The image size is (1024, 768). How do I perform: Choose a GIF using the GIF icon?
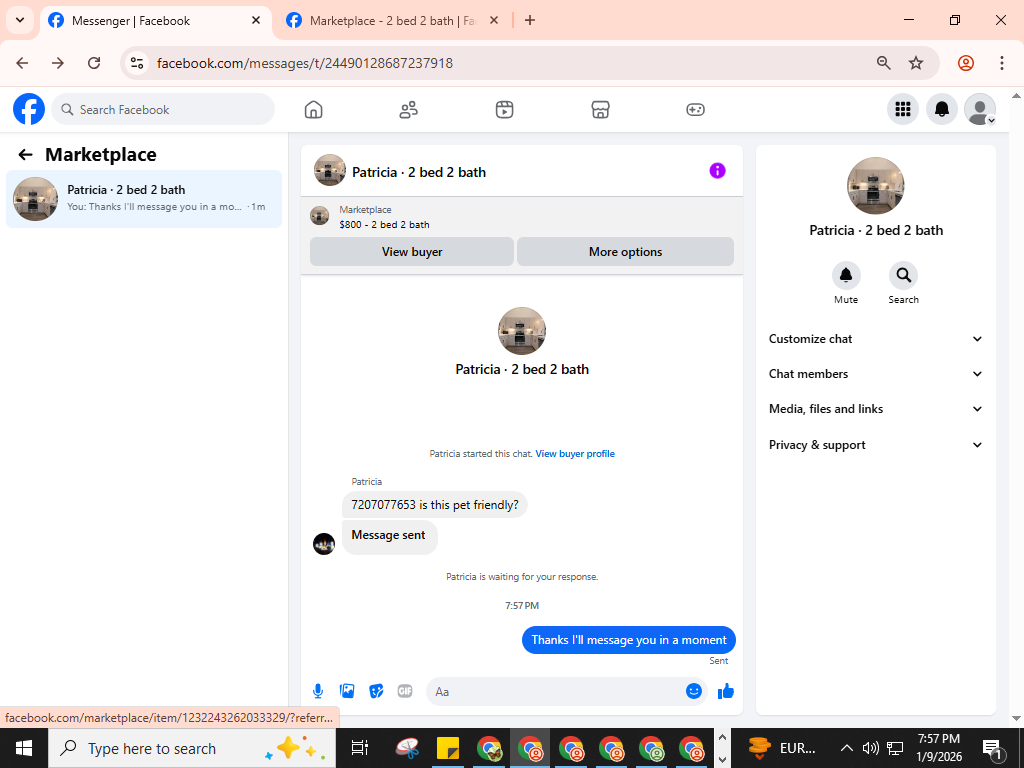coord(405,691)
